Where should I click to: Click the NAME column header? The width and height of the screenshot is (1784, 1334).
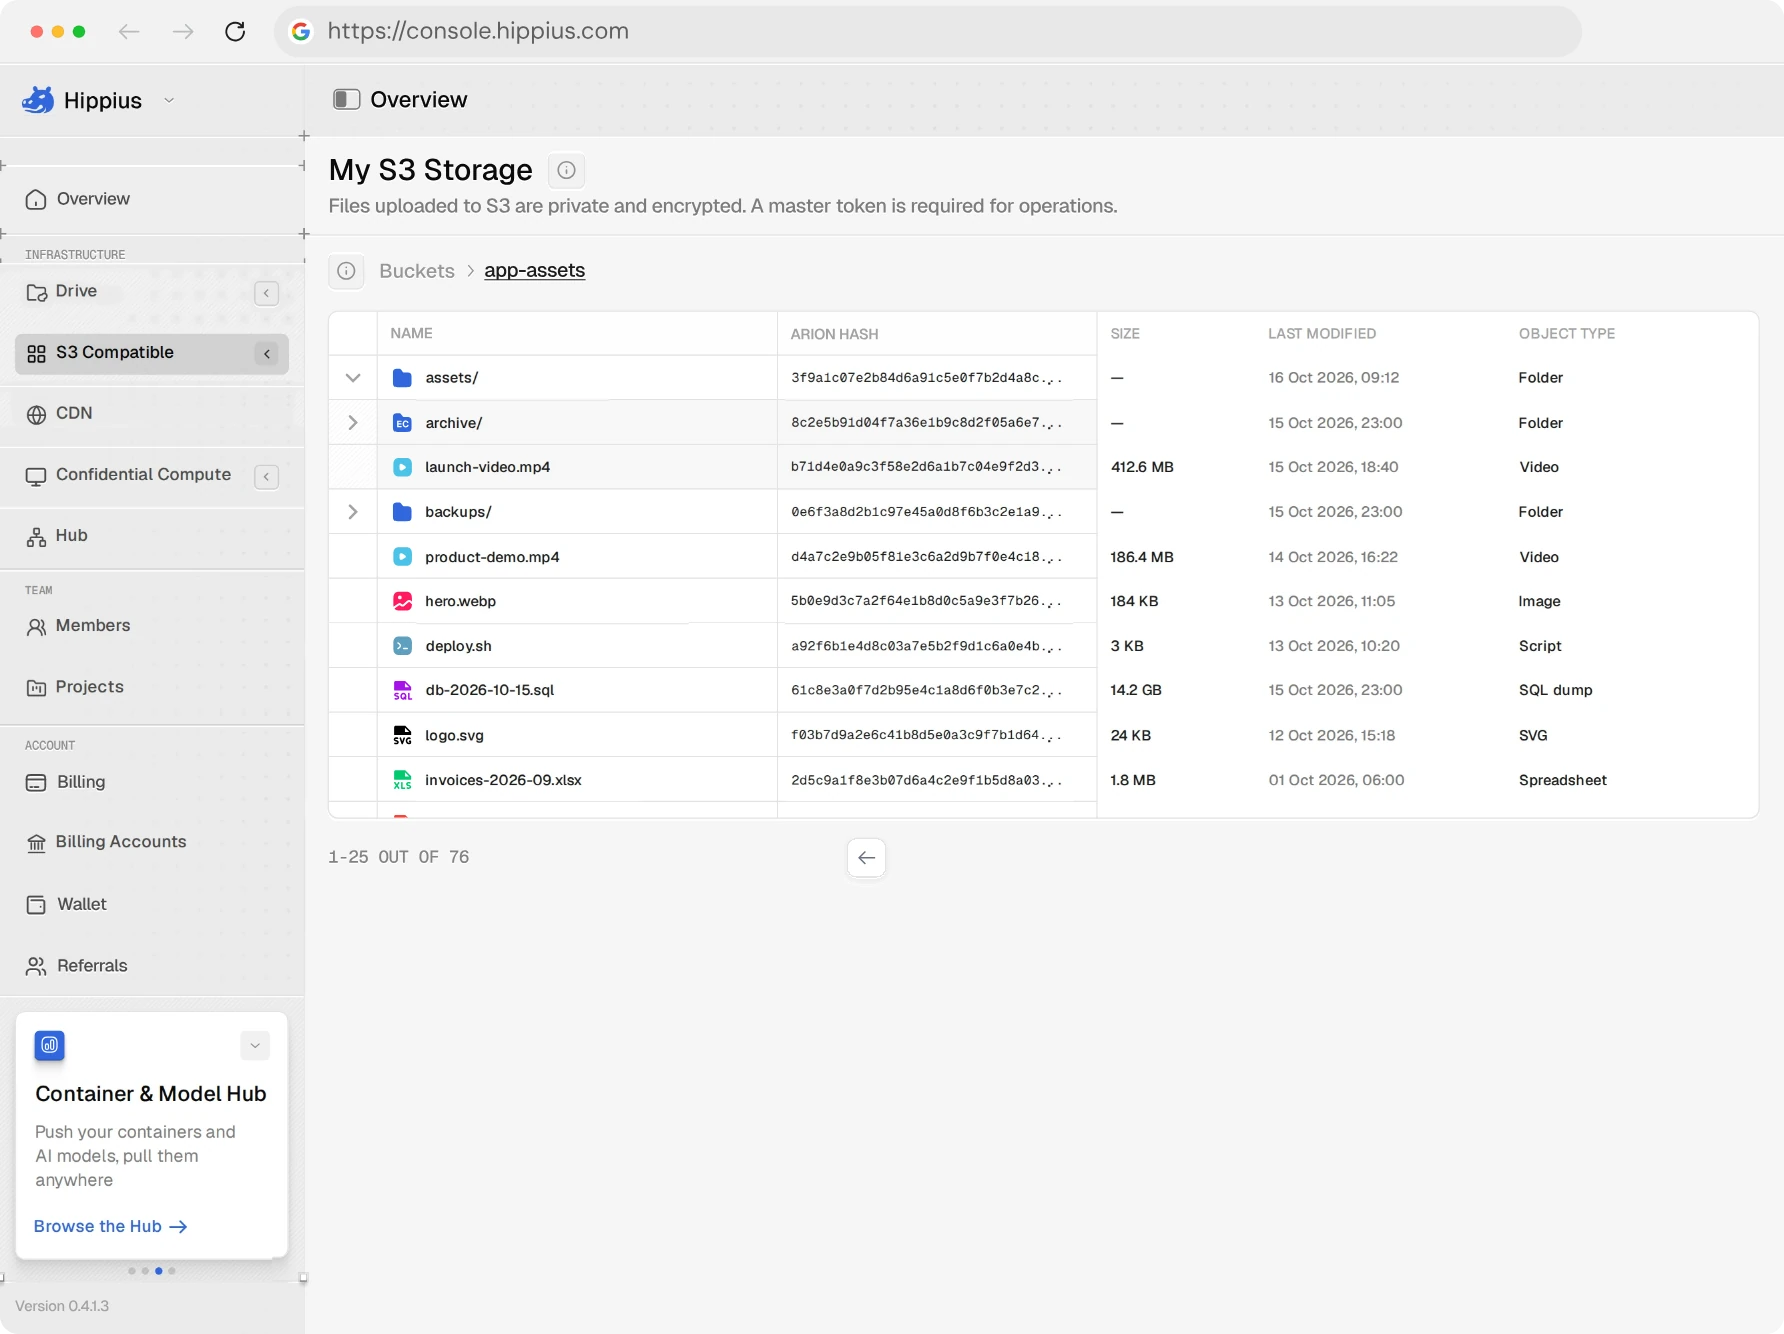(412, 333)
